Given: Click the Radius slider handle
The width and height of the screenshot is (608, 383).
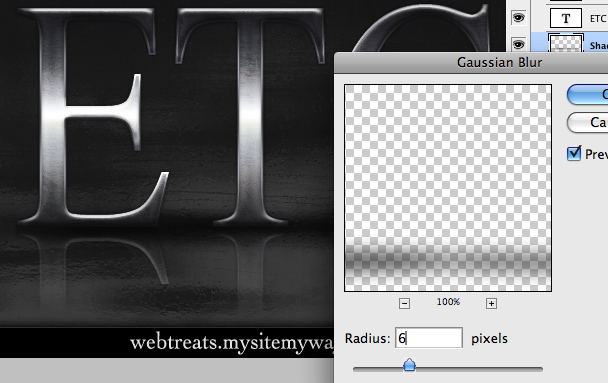Looking at the screenshot, I should (x=409, y=365).
